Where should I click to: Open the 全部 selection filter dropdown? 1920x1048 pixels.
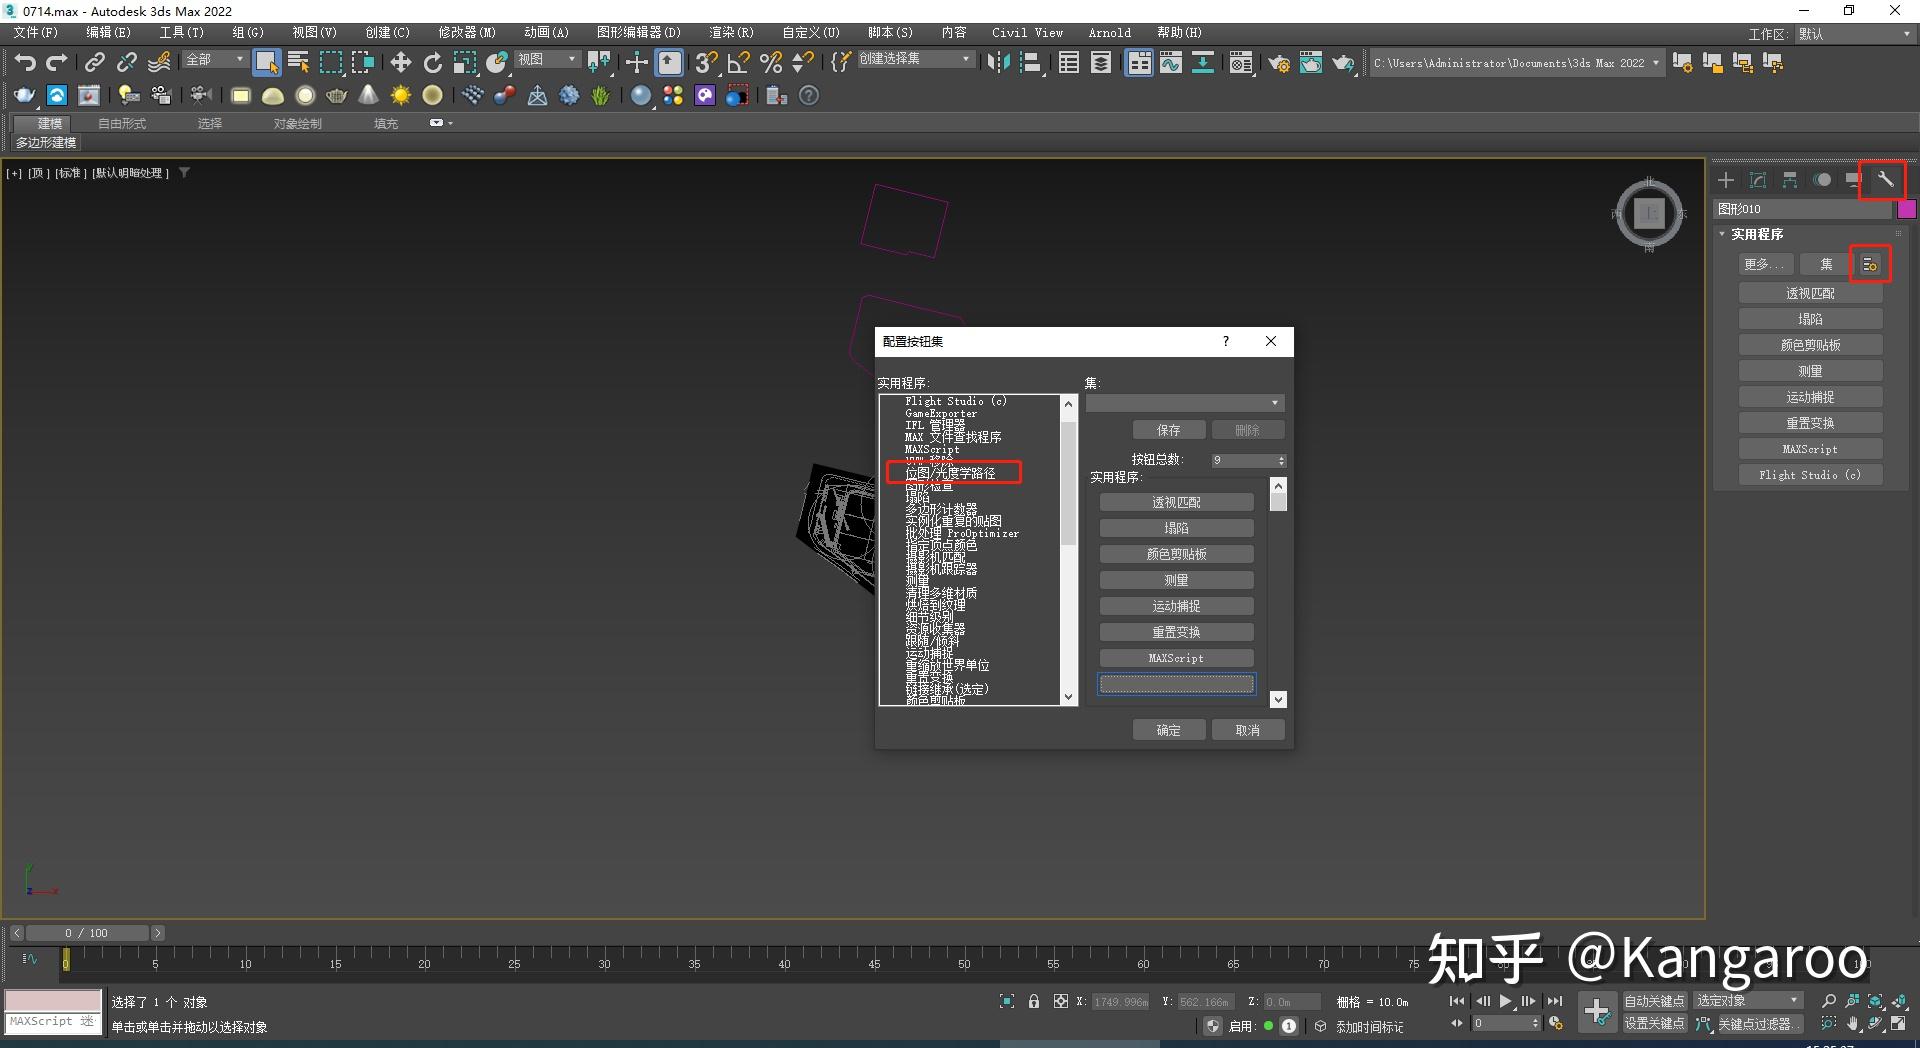click(215, 60)
